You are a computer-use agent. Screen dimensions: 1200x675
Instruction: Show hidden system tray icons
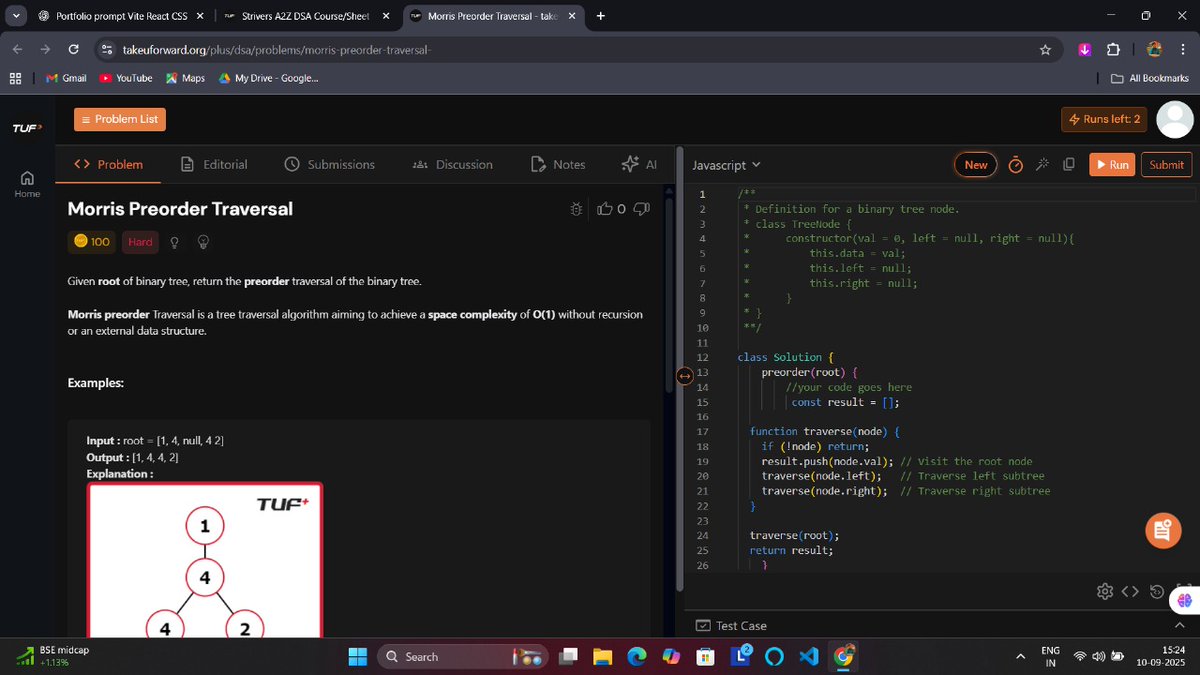click(x=1020, y=656)
